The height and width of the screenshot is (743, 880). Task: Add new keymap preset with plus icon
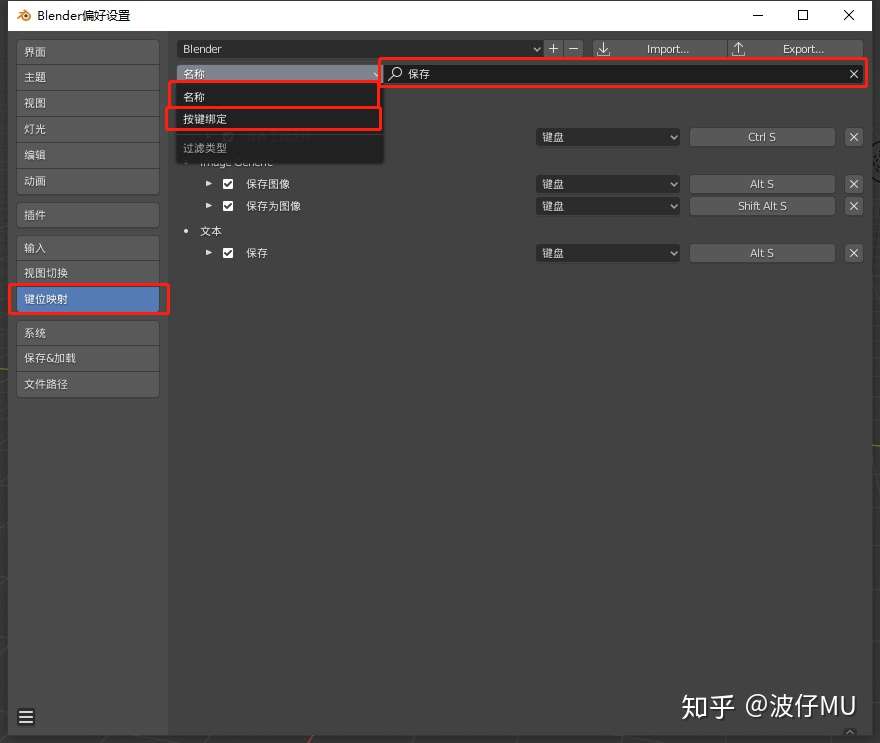[553, 49]
